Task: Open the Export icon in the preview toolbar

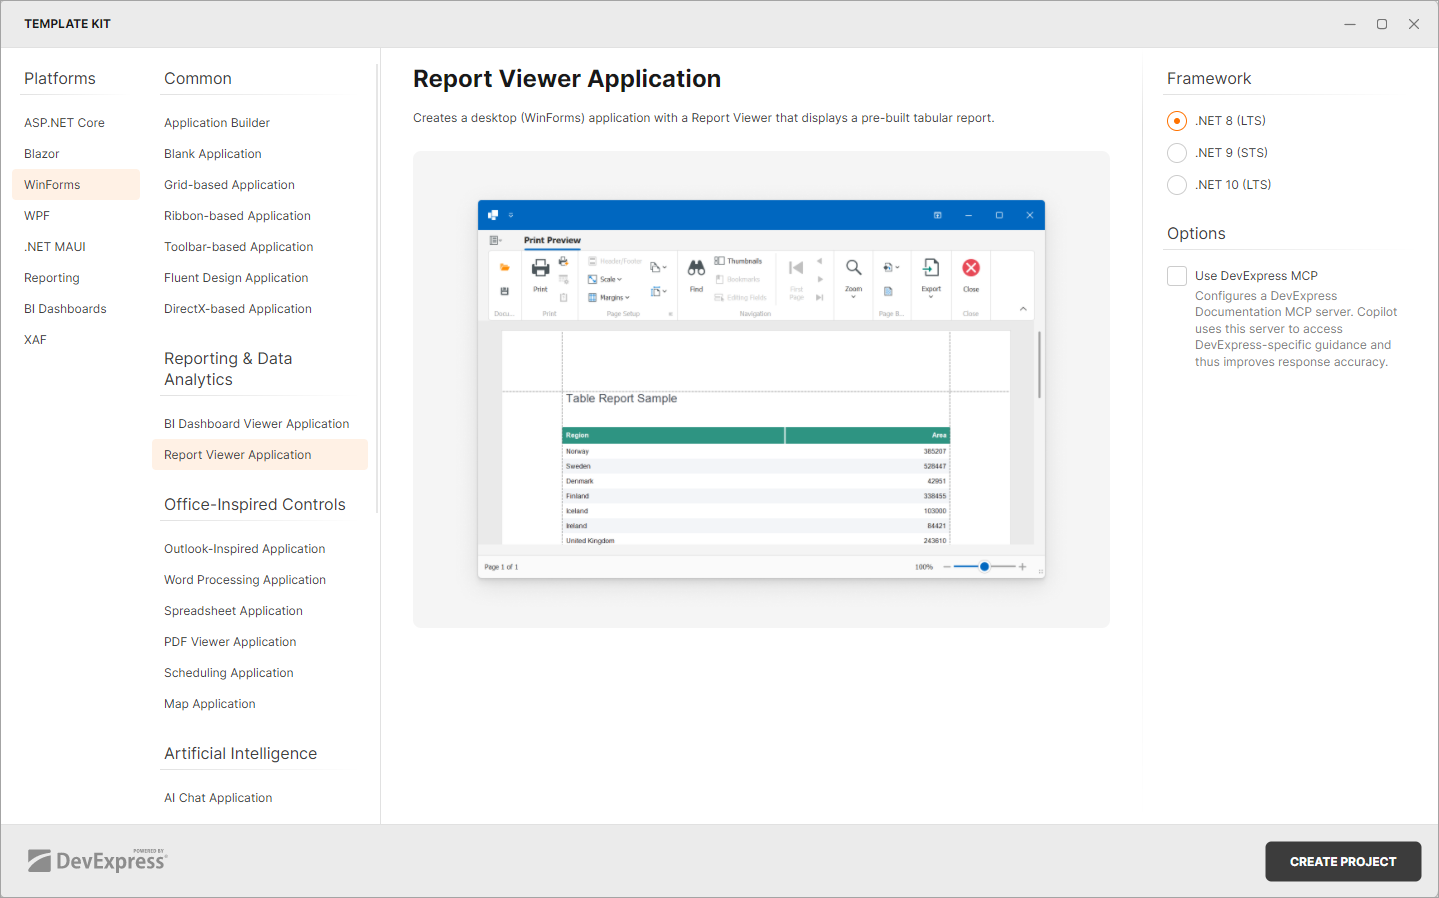Action: click(931, 268)
